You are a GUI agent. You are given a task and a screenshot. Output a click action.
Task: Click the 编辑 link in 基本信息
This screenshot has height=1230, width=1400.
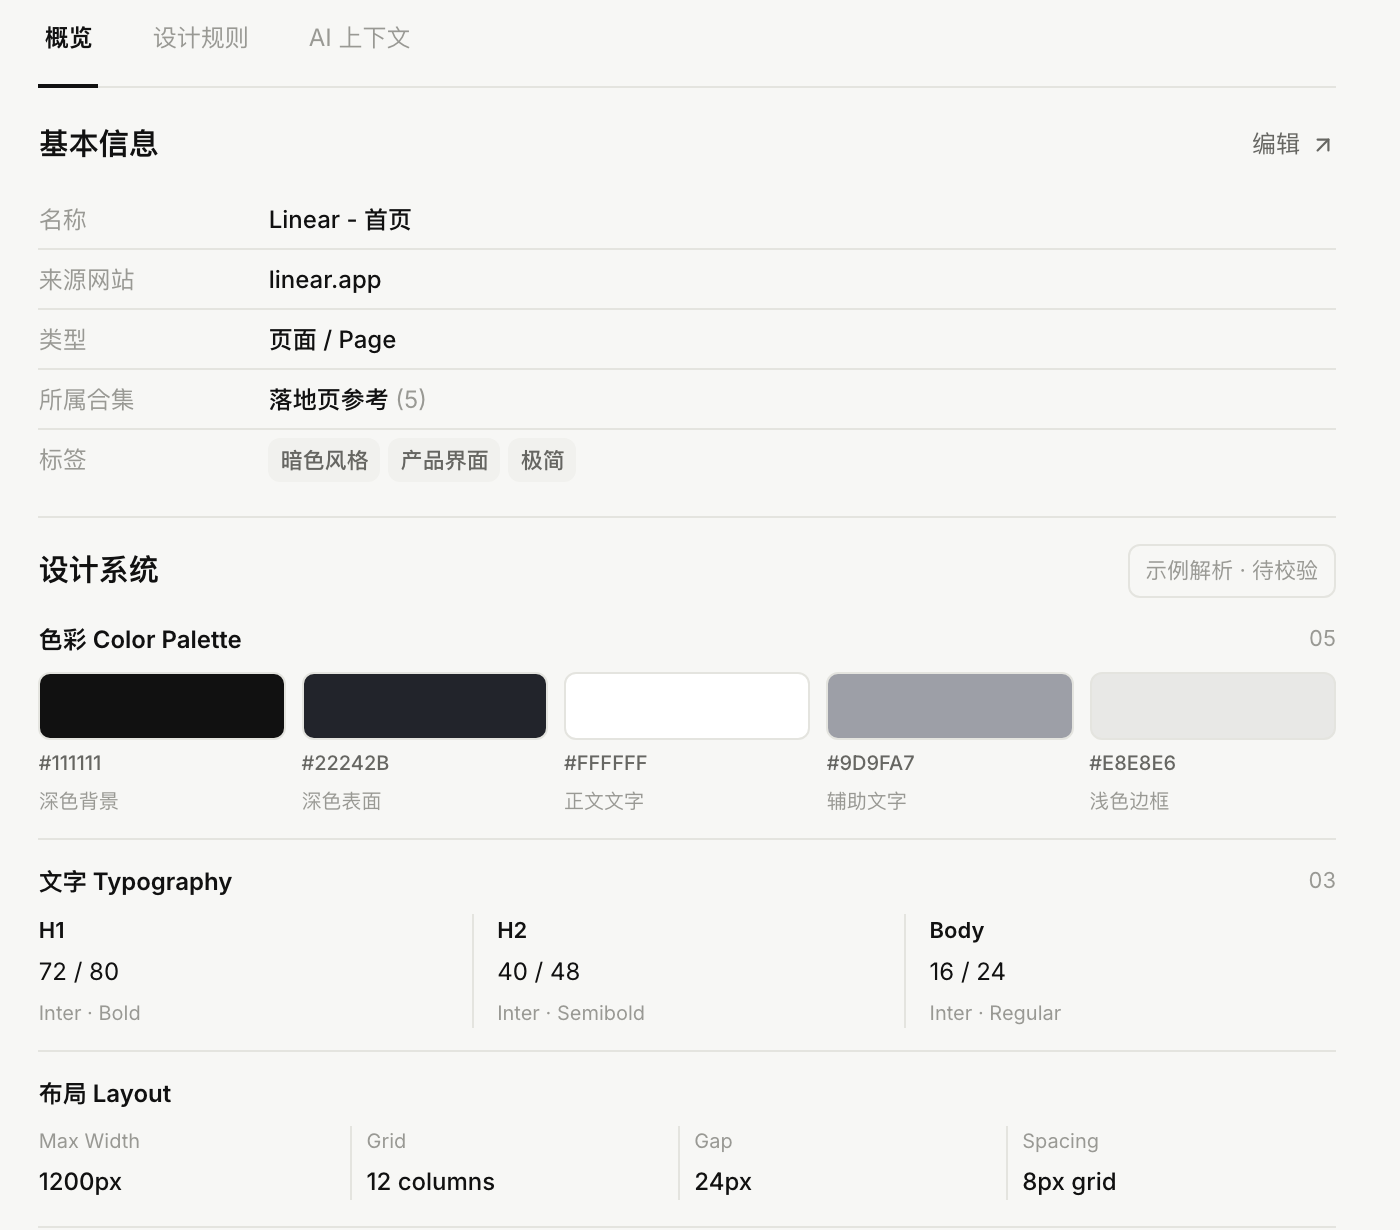(x=1292, y=144)
